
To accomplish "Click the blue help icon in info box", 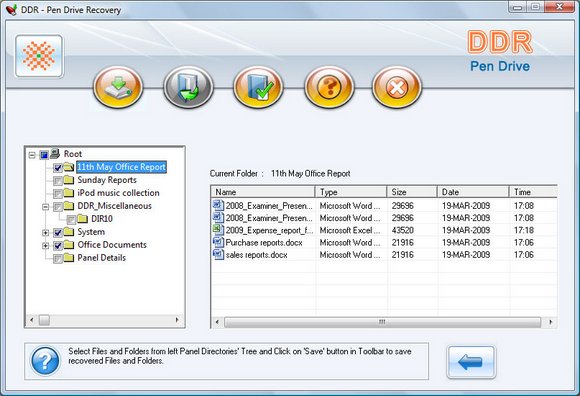I will (45, 361).
